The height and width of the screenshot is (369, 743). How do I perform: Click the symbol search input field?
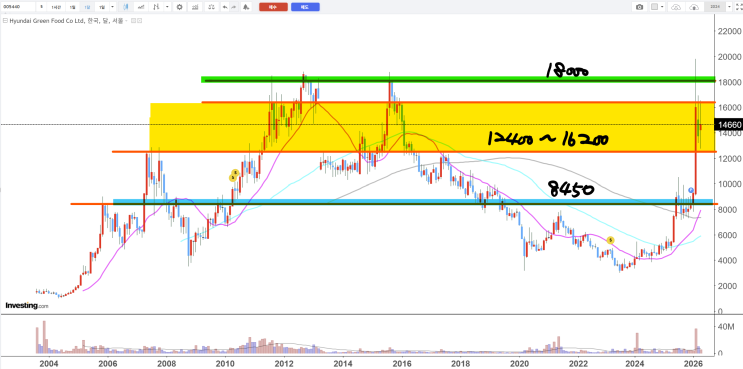[18, 7]
